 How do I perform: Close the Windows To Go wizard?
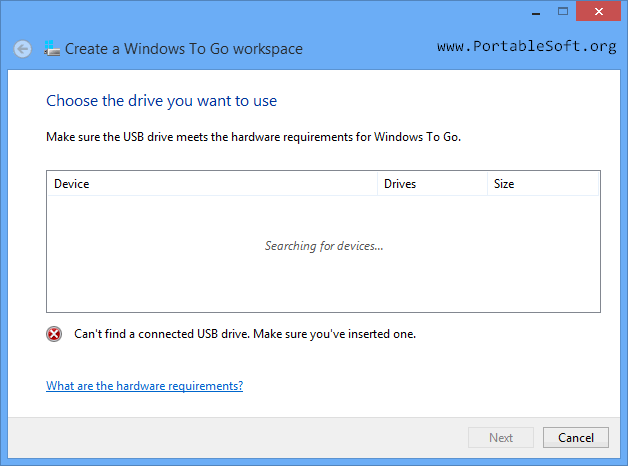coord(599,11)
